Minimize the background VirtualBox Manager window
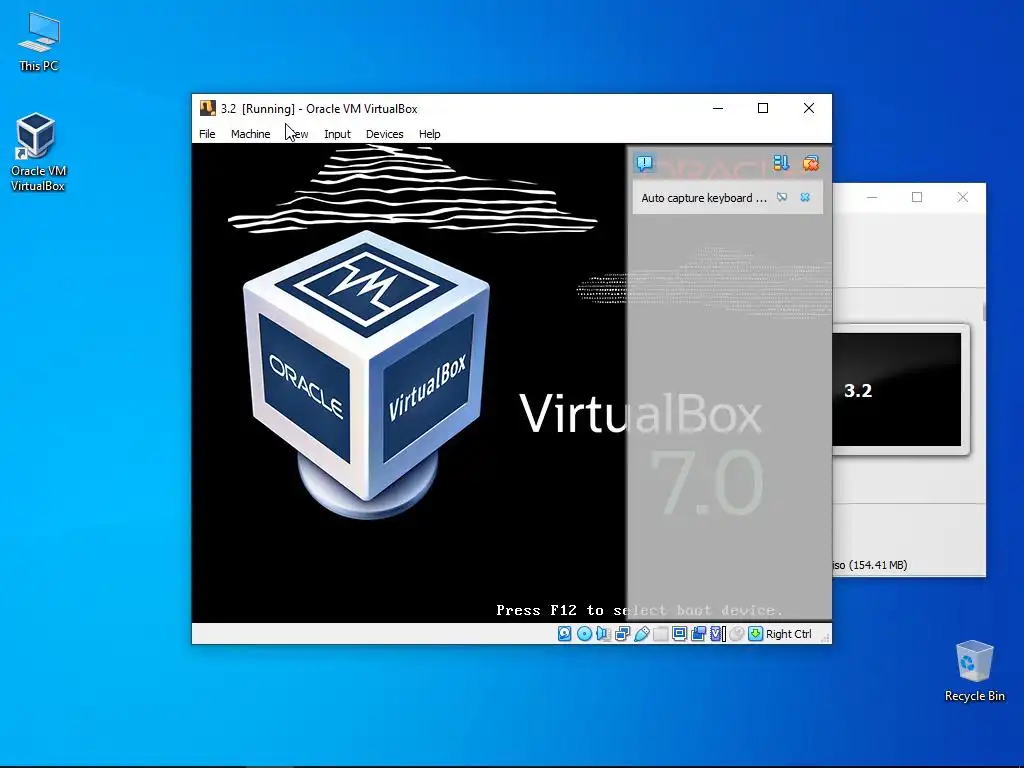The height and width of the screenshot is (768, 1024). 872,197
